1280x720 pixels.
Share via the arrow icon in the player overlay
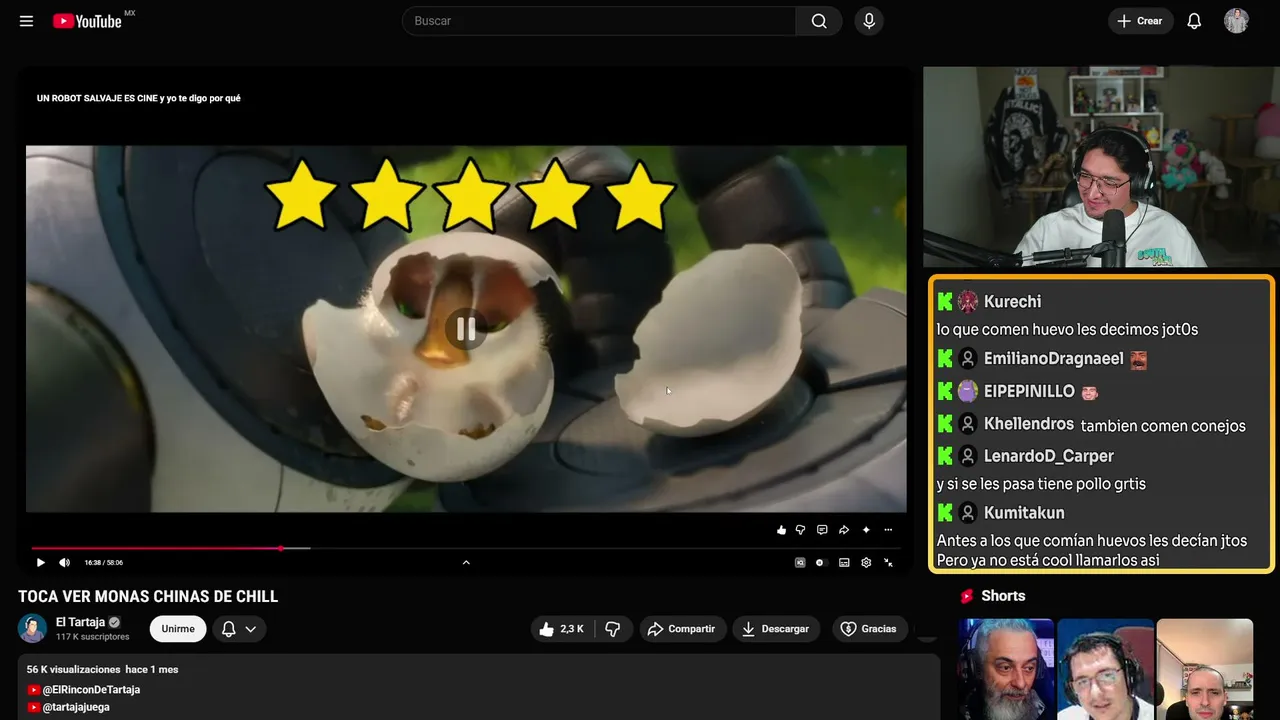point(844,530)
